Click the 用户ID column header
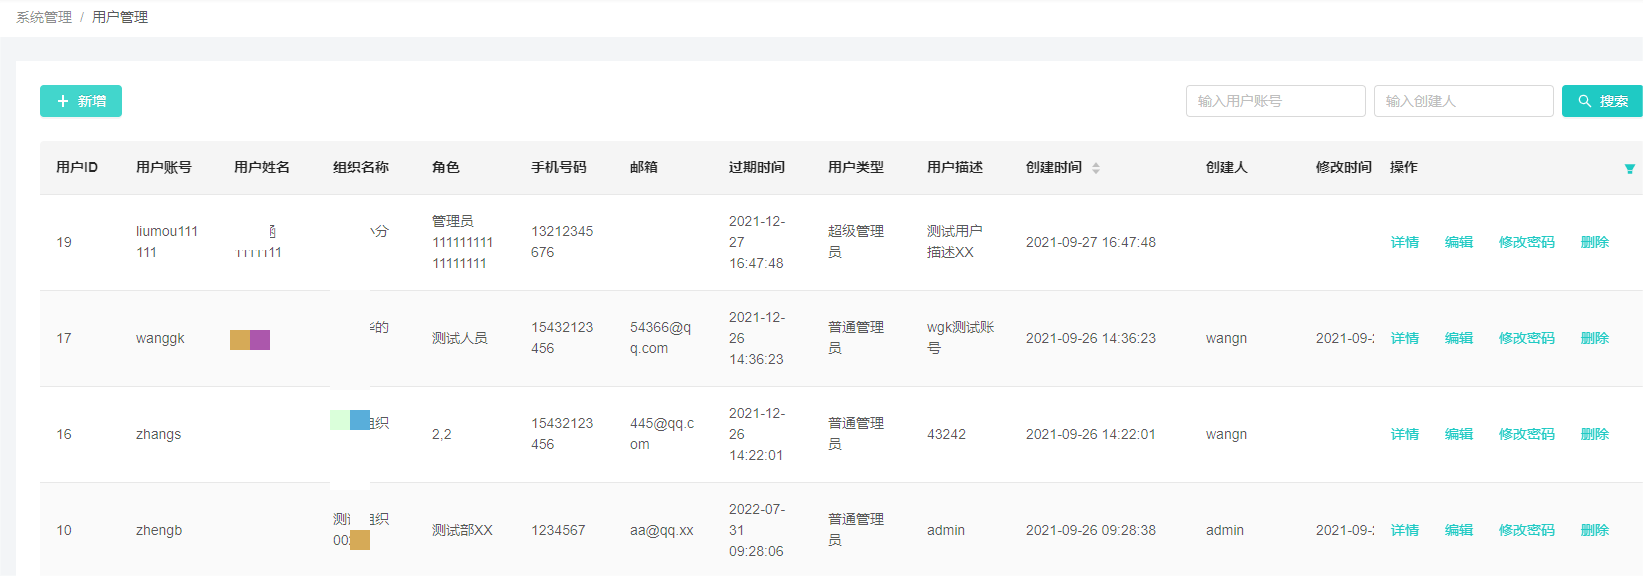 coord(77,167)
